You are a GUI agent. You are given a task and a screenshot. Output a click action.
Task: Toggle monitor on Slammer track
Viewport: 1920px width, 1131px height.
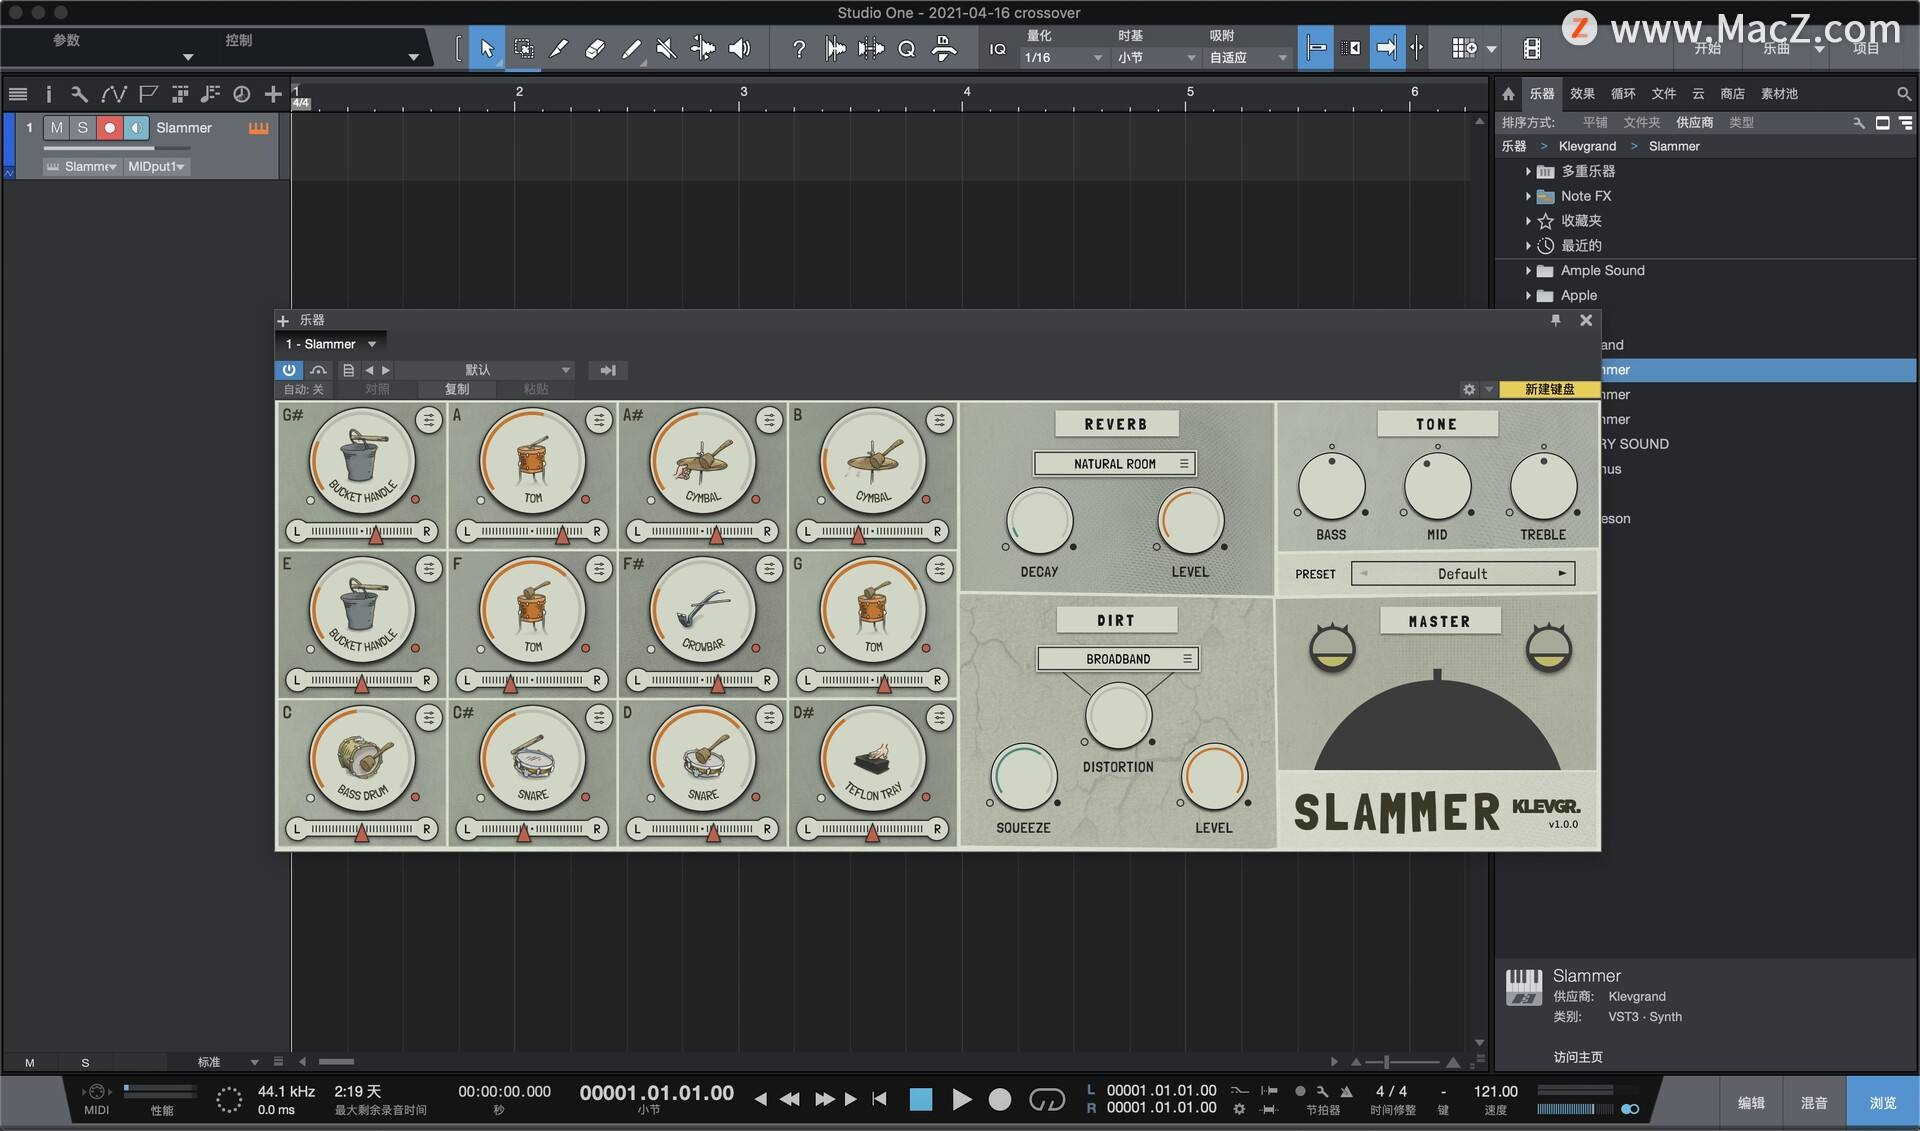(137, 128)
